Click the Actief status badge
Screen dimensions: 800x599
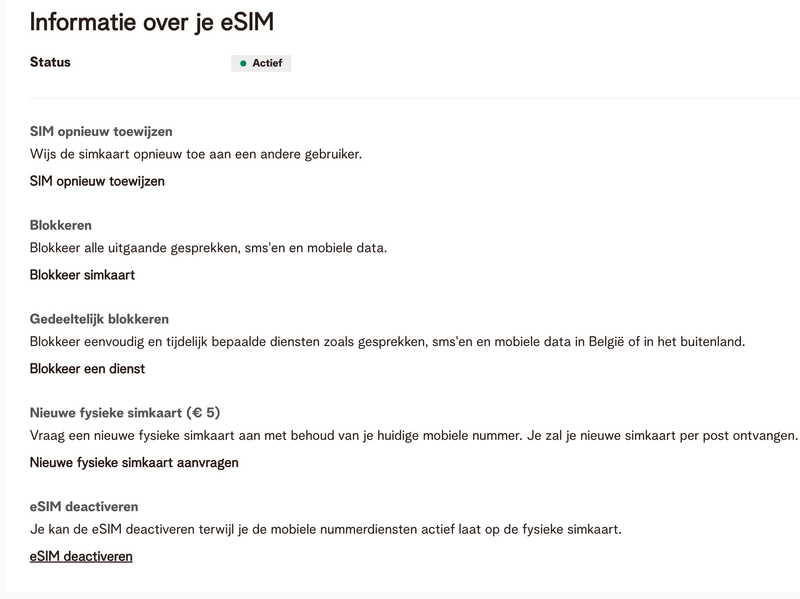[261, 63]
